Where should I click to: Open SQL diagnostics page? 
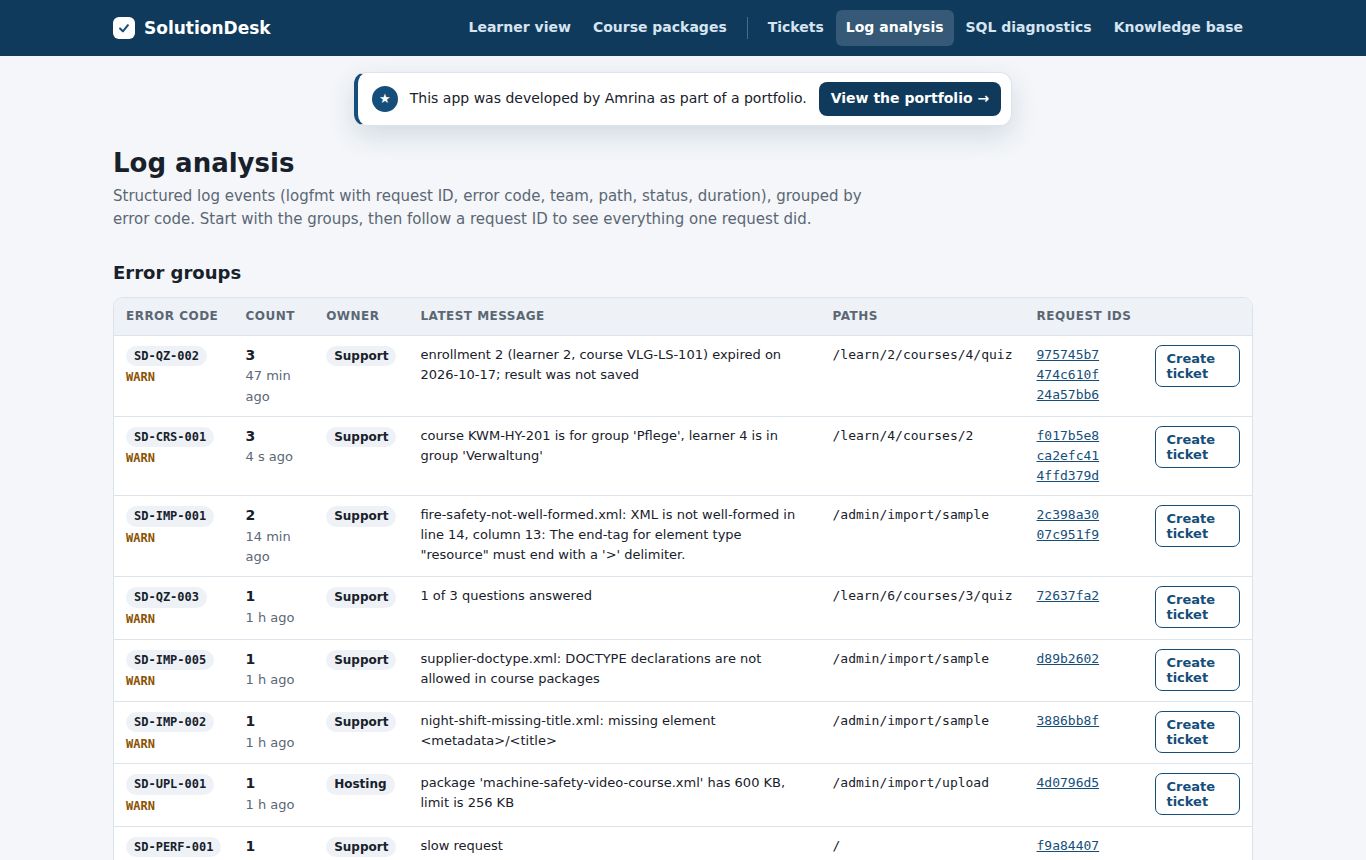(1029, 28)
